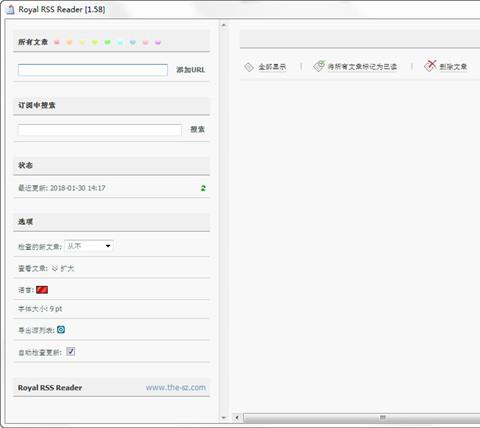
Task: Click the green refresh count indicator in status
Action: pyautogui.click(x=203, y=188)
